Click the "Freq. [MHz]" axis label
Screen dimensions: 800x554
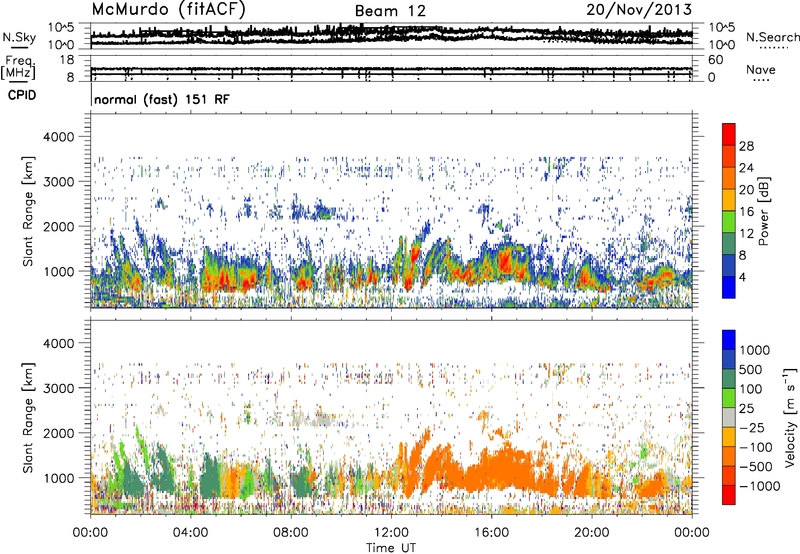click(18, 67)
